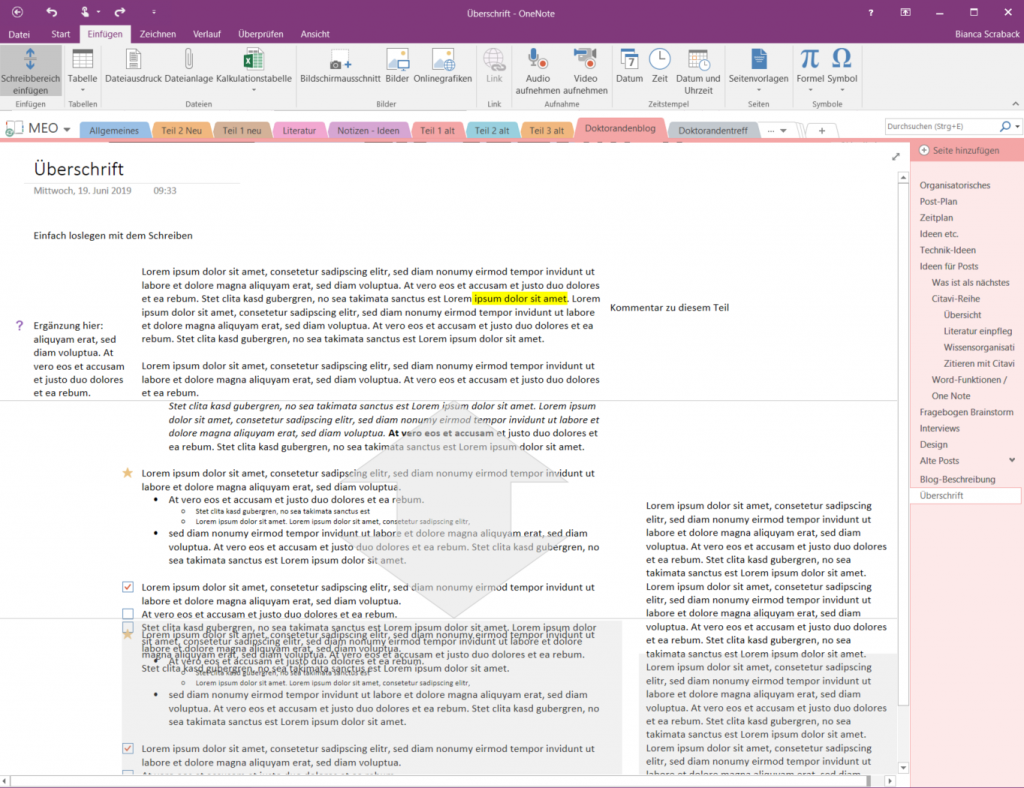Open Dateiausdruck to insert a file printout

133,65
